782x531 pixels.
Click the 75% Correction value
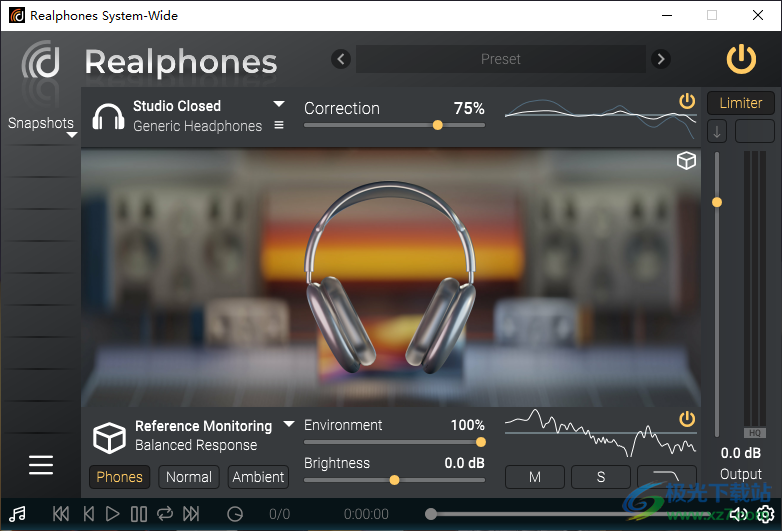pos(469,108)
